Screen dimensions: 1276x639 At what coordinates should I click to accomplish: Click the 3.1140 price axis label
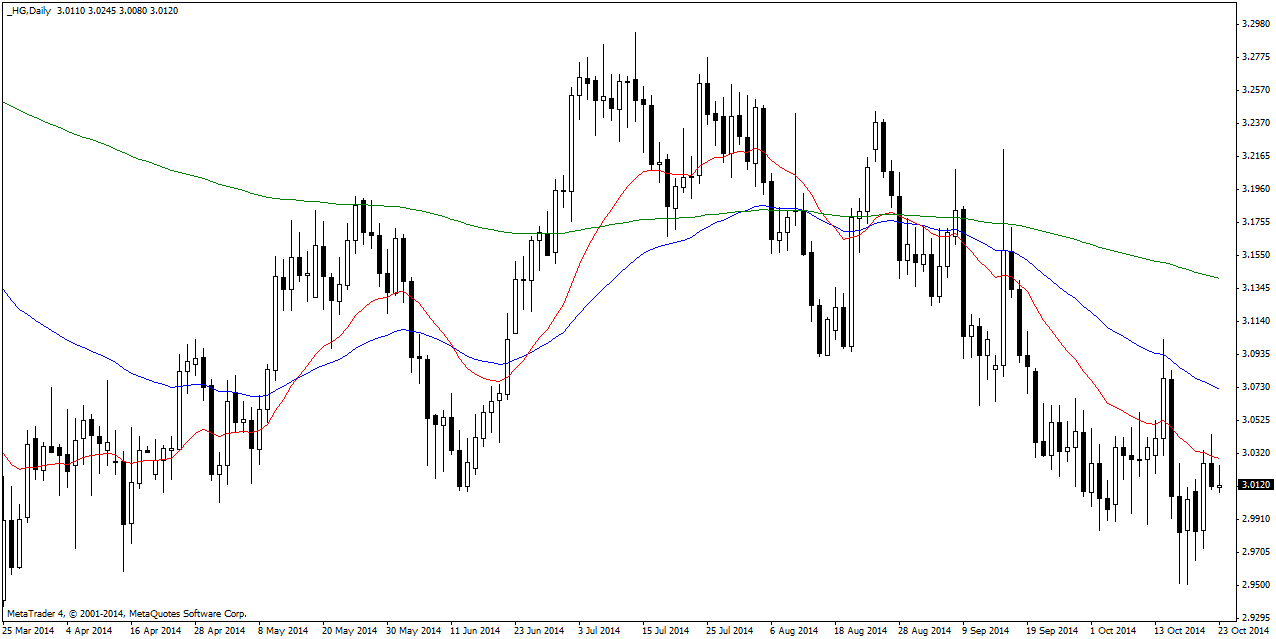pyautogui.click(x=1254, y=321)
